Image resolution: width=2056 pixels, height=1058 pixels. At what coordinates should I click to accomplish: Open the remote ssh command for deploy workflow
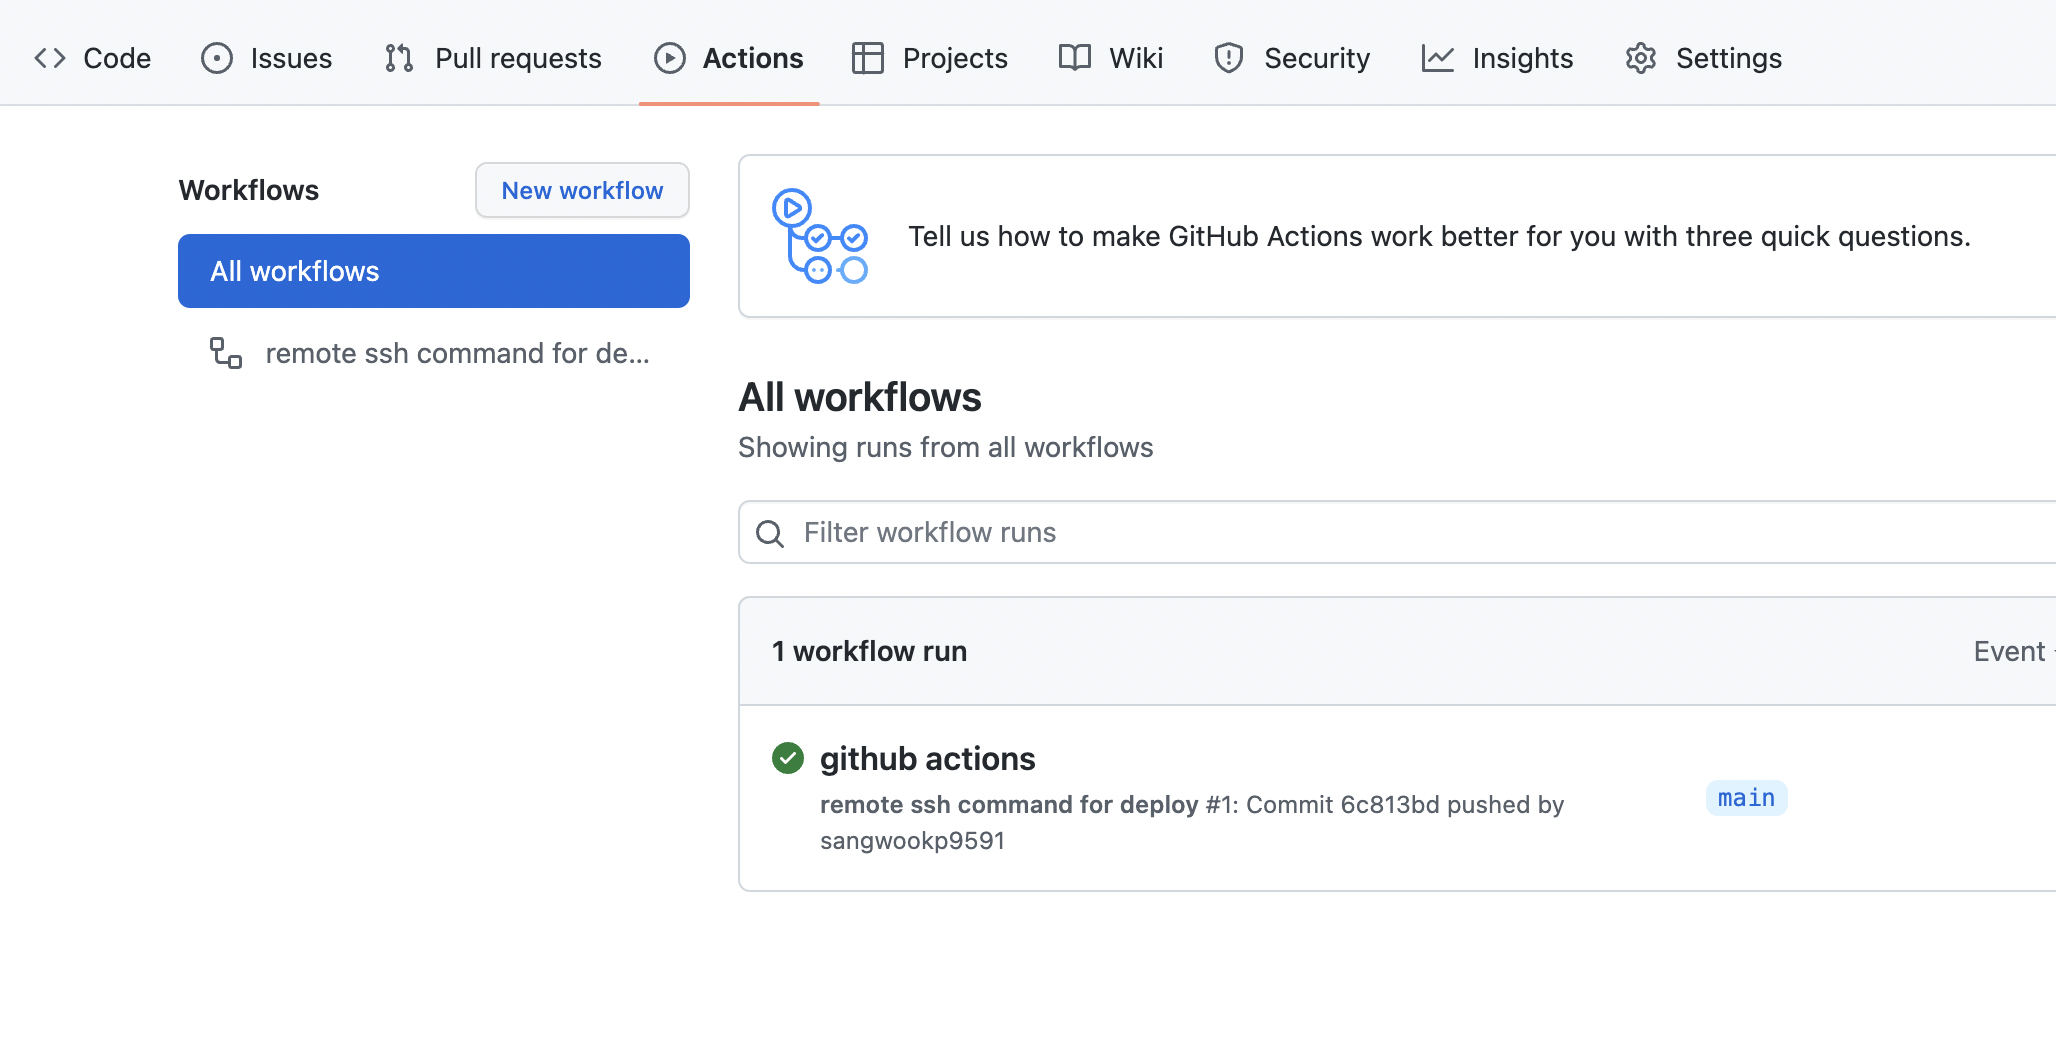[434, 353]
